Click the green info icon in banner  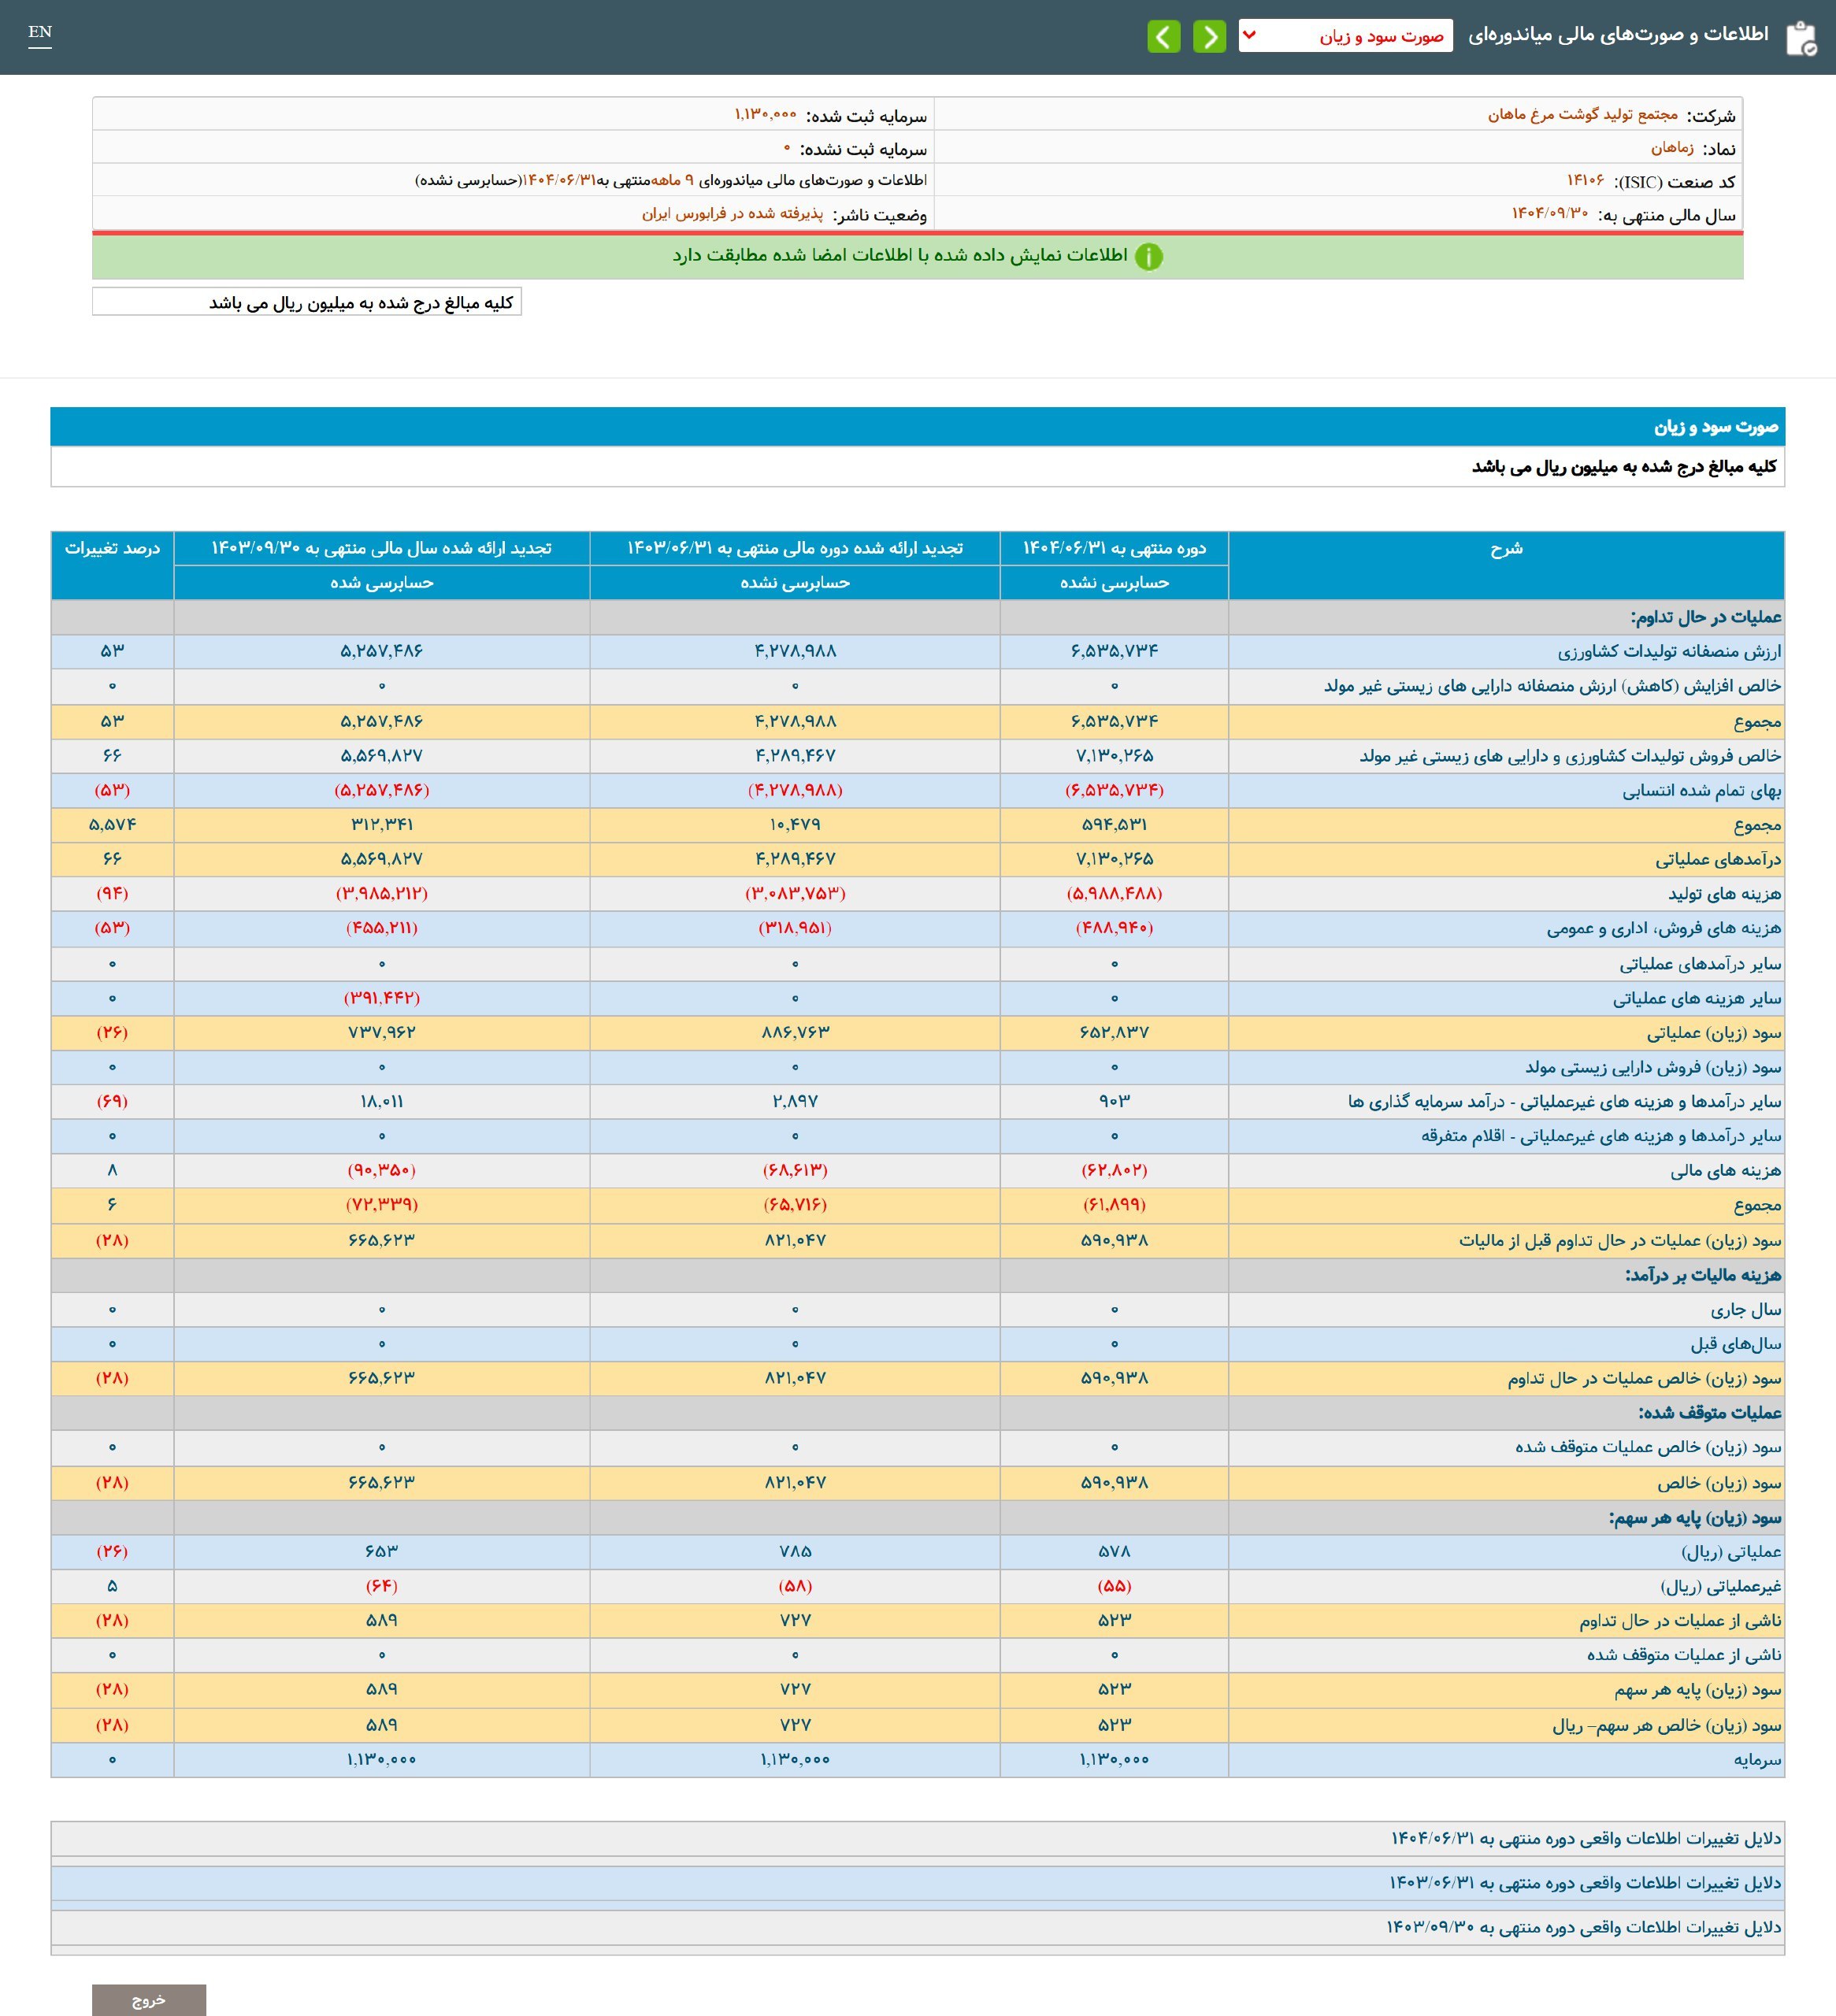1149,257
